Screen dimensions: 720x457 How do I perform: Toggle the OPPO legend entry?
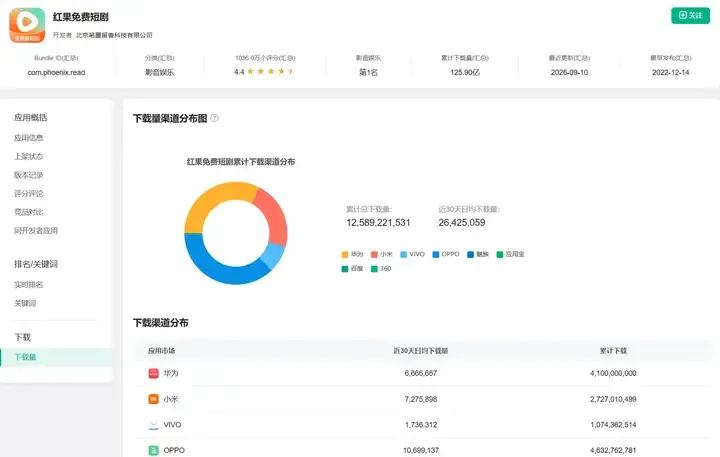click(446, 254)
